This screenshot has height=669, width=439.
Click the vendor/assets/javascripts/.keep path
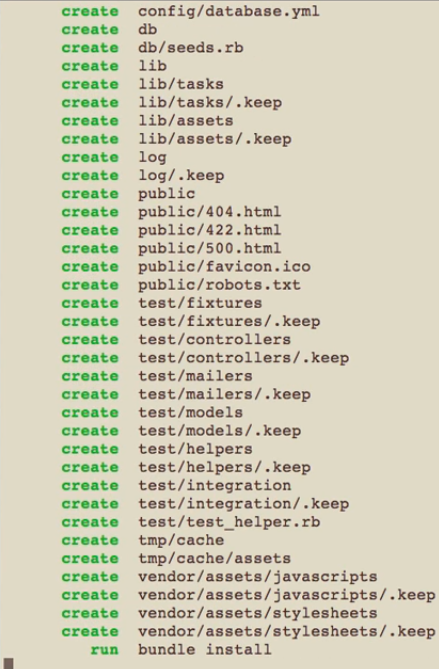tap(287, 595)
